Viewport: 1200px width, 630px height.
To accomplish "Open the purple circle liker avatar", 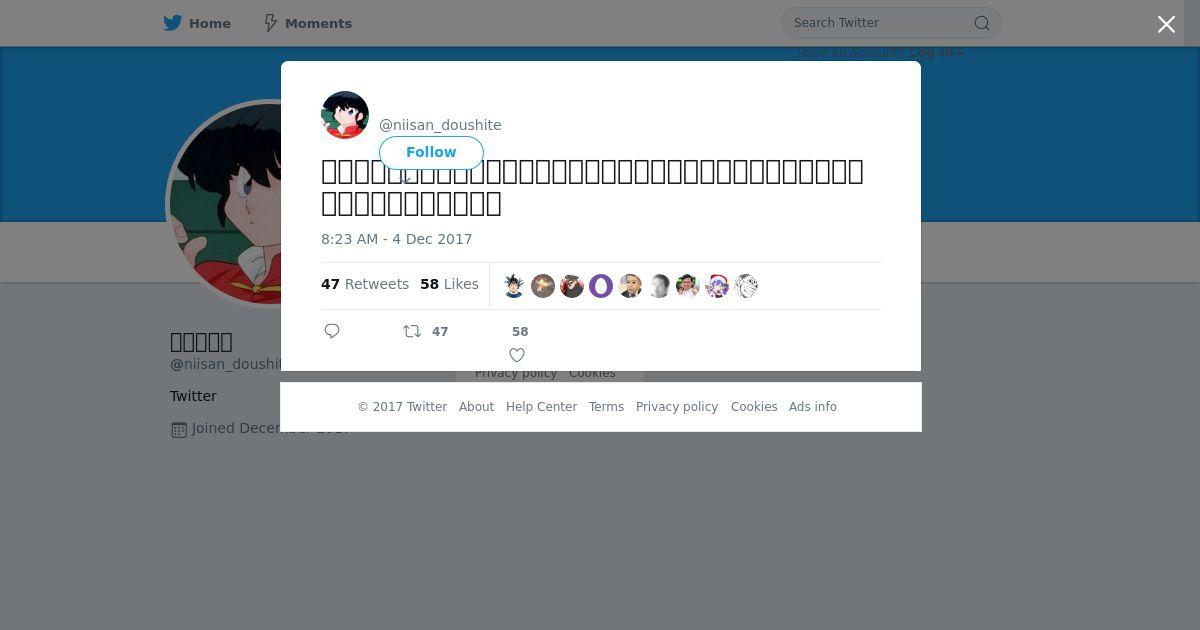I will [x=601, y=286].
